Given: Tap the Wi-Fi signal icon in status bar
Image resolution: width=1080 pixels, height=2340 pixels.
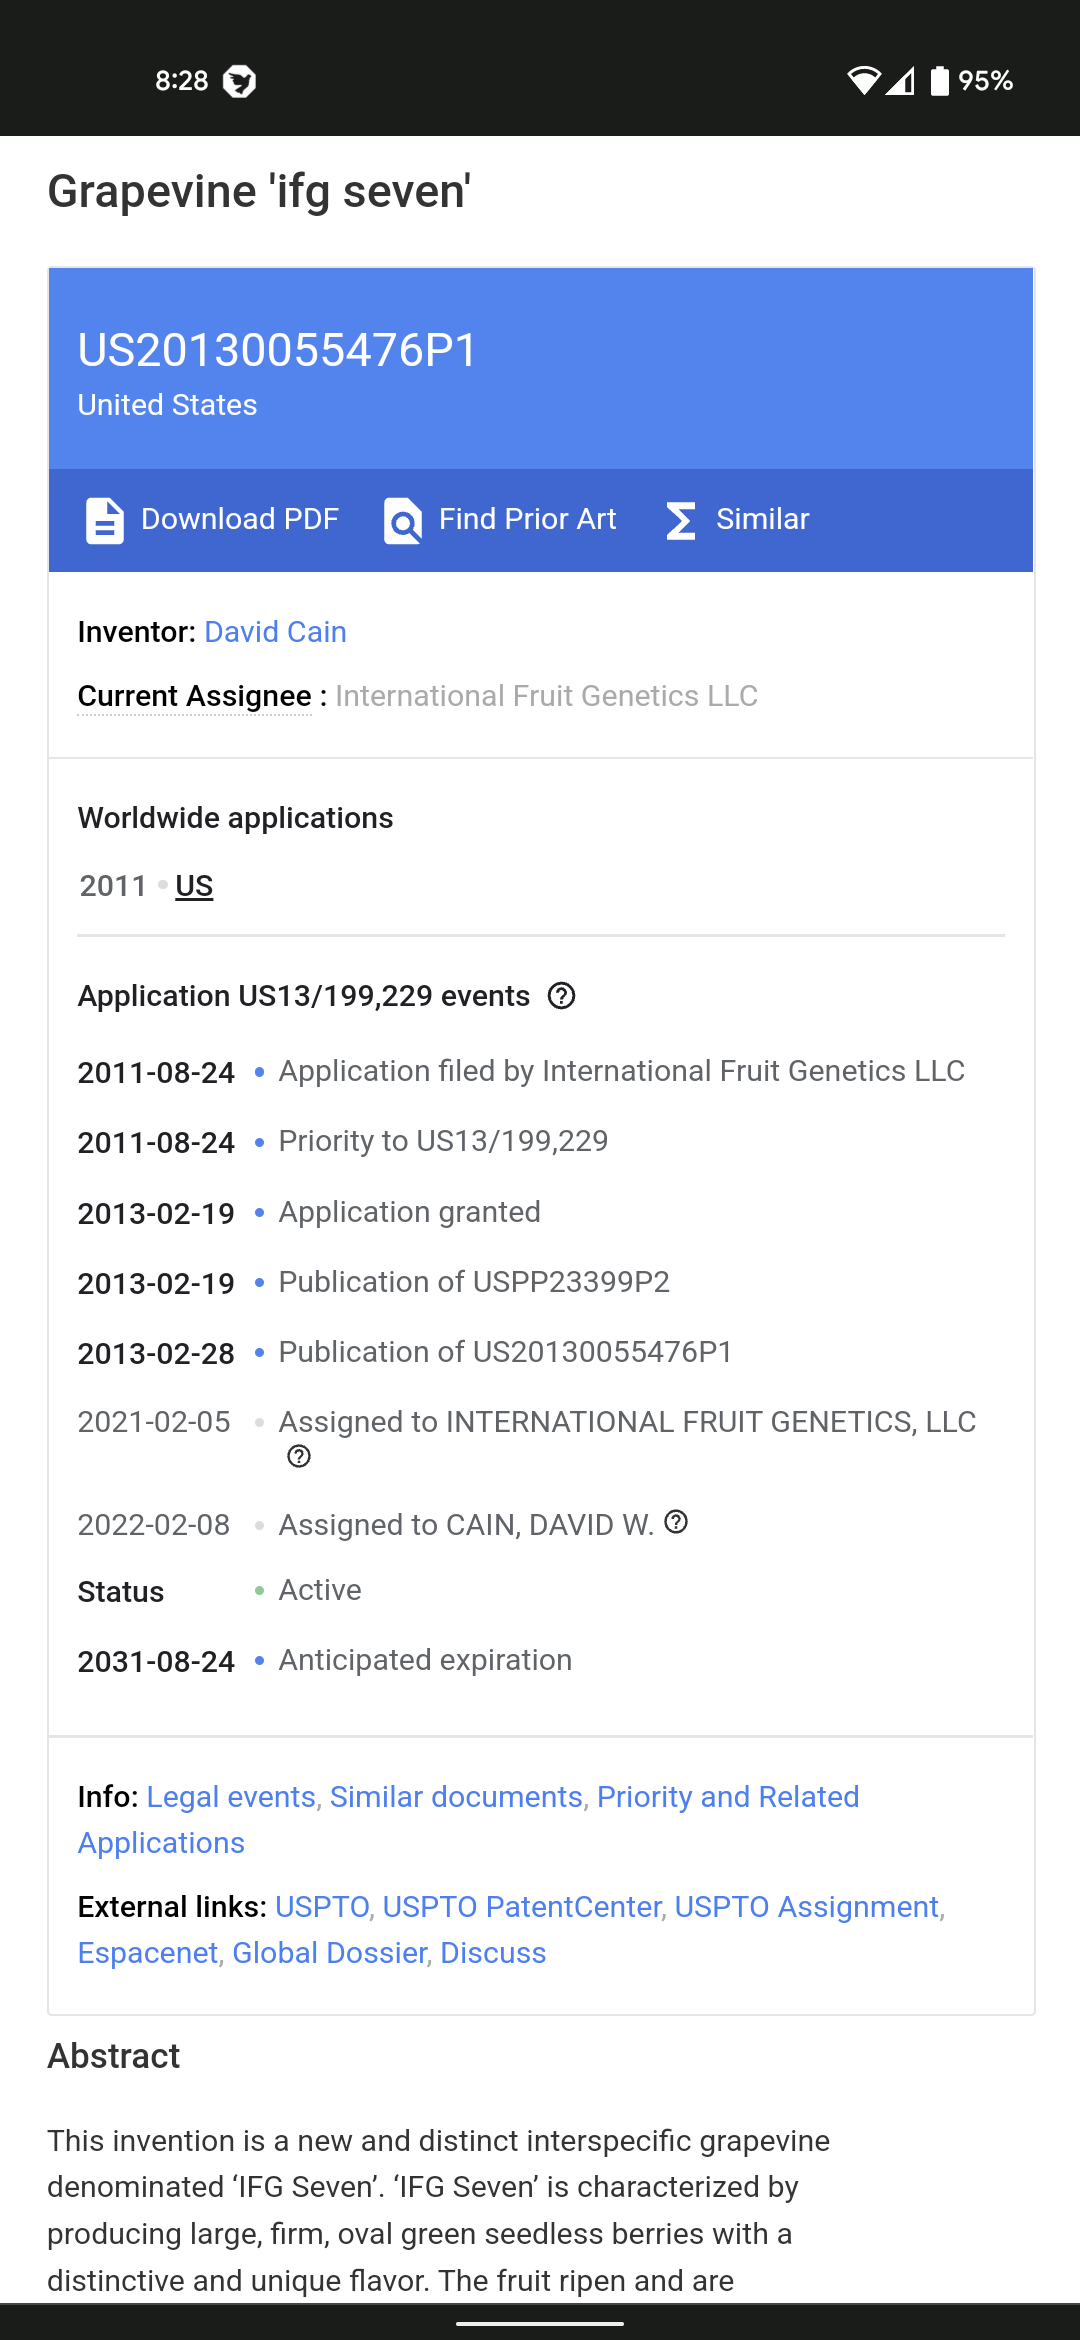Looking at the screenshot, I should coord(863,80).
